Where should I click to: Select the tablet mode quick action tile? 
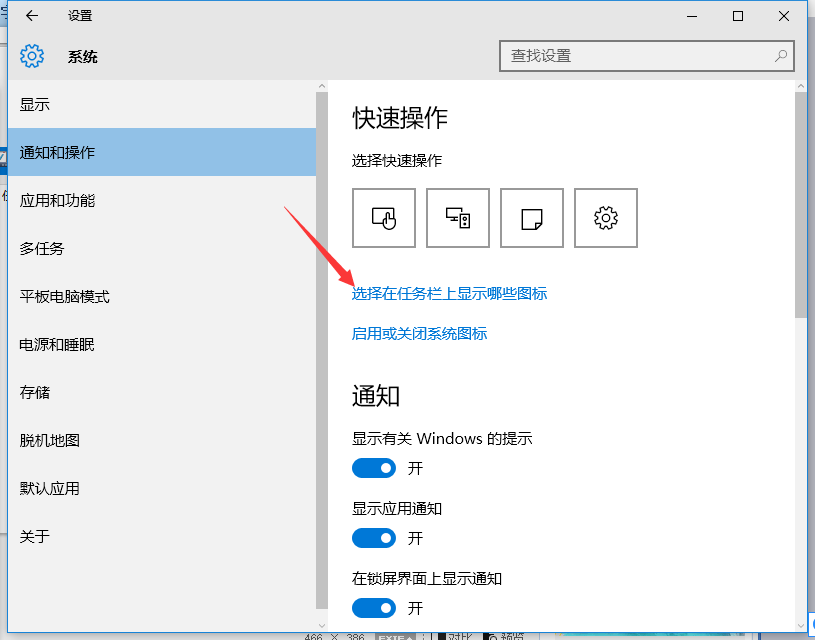click(384, 218)
